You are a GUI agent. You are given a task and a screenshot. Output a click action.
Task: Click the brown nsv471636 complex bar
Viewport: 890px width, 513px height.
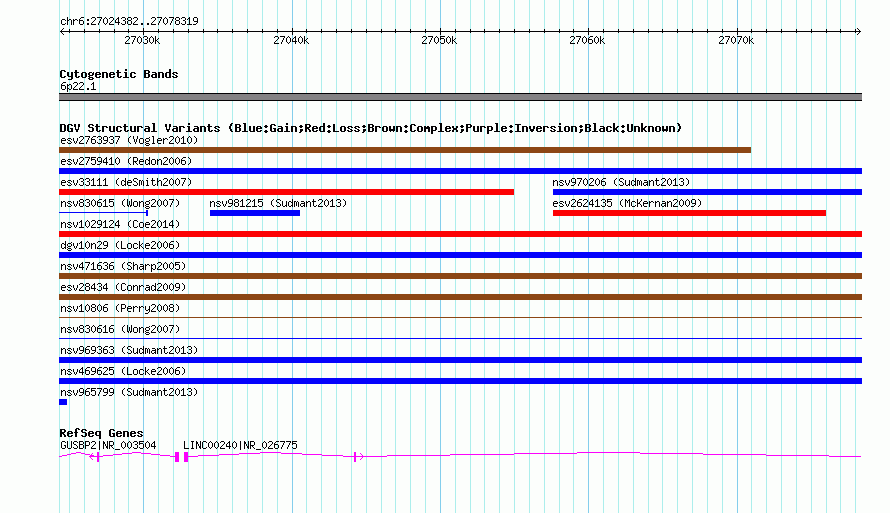(460, 276)
